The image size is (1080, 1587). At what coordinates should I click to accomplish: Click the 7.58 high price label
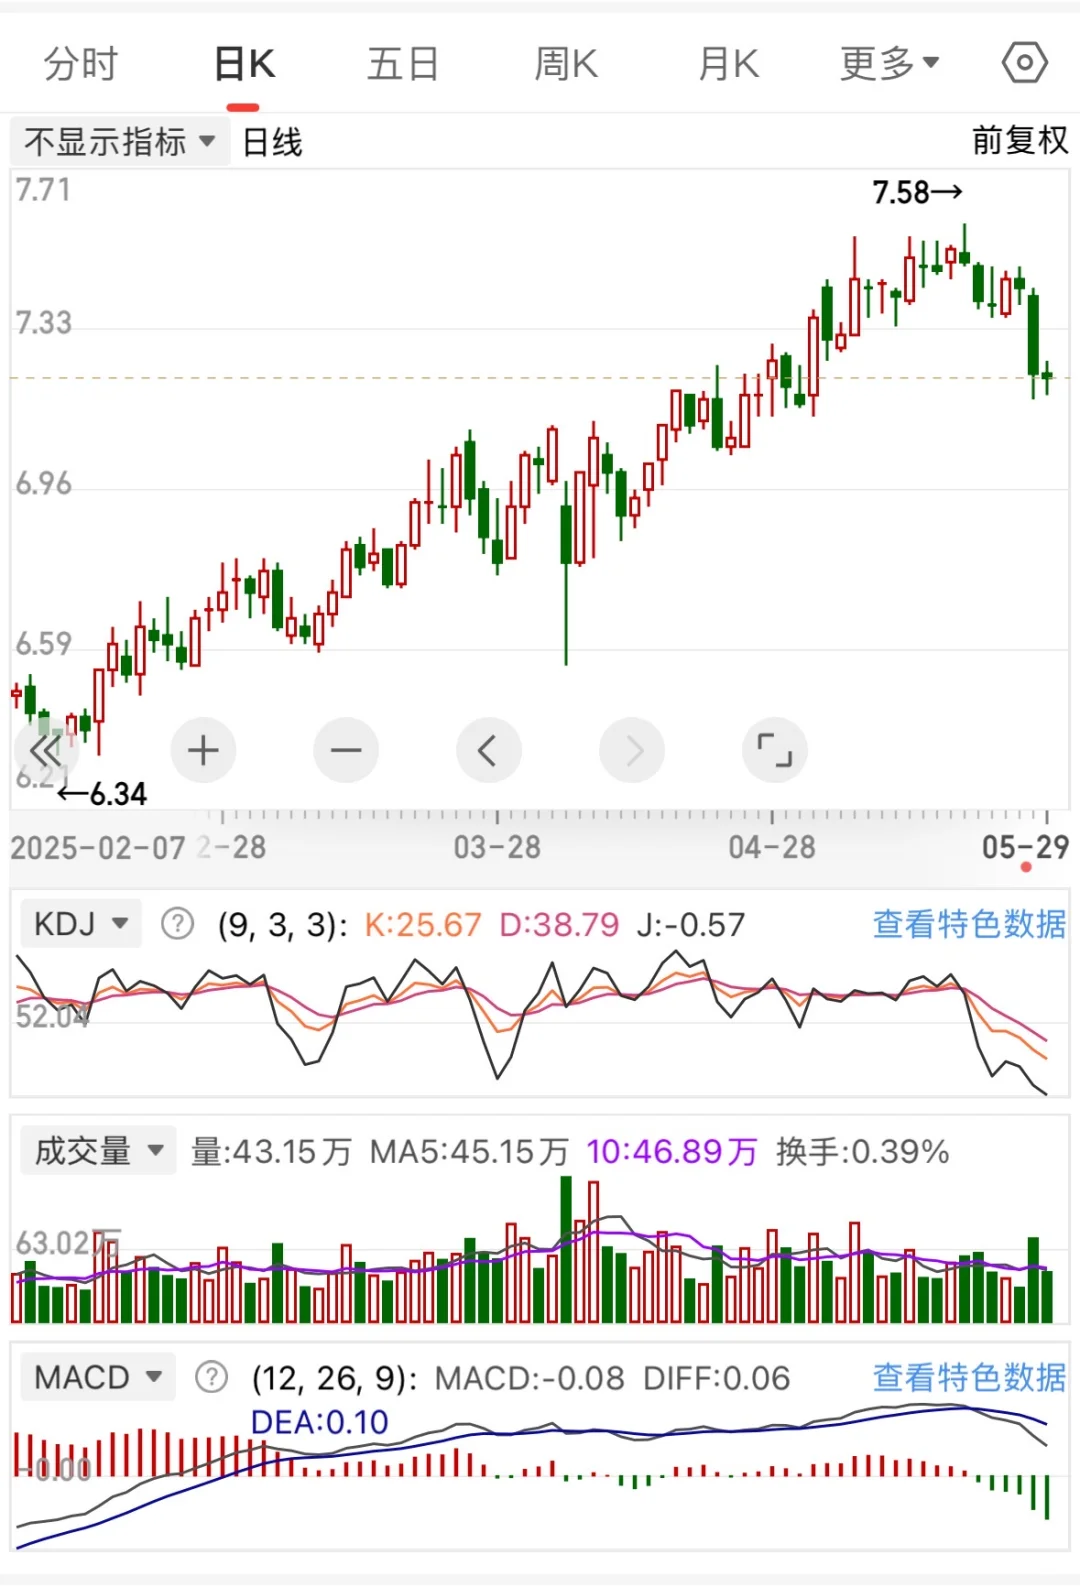pyautogui.click(x=917, y=192)
